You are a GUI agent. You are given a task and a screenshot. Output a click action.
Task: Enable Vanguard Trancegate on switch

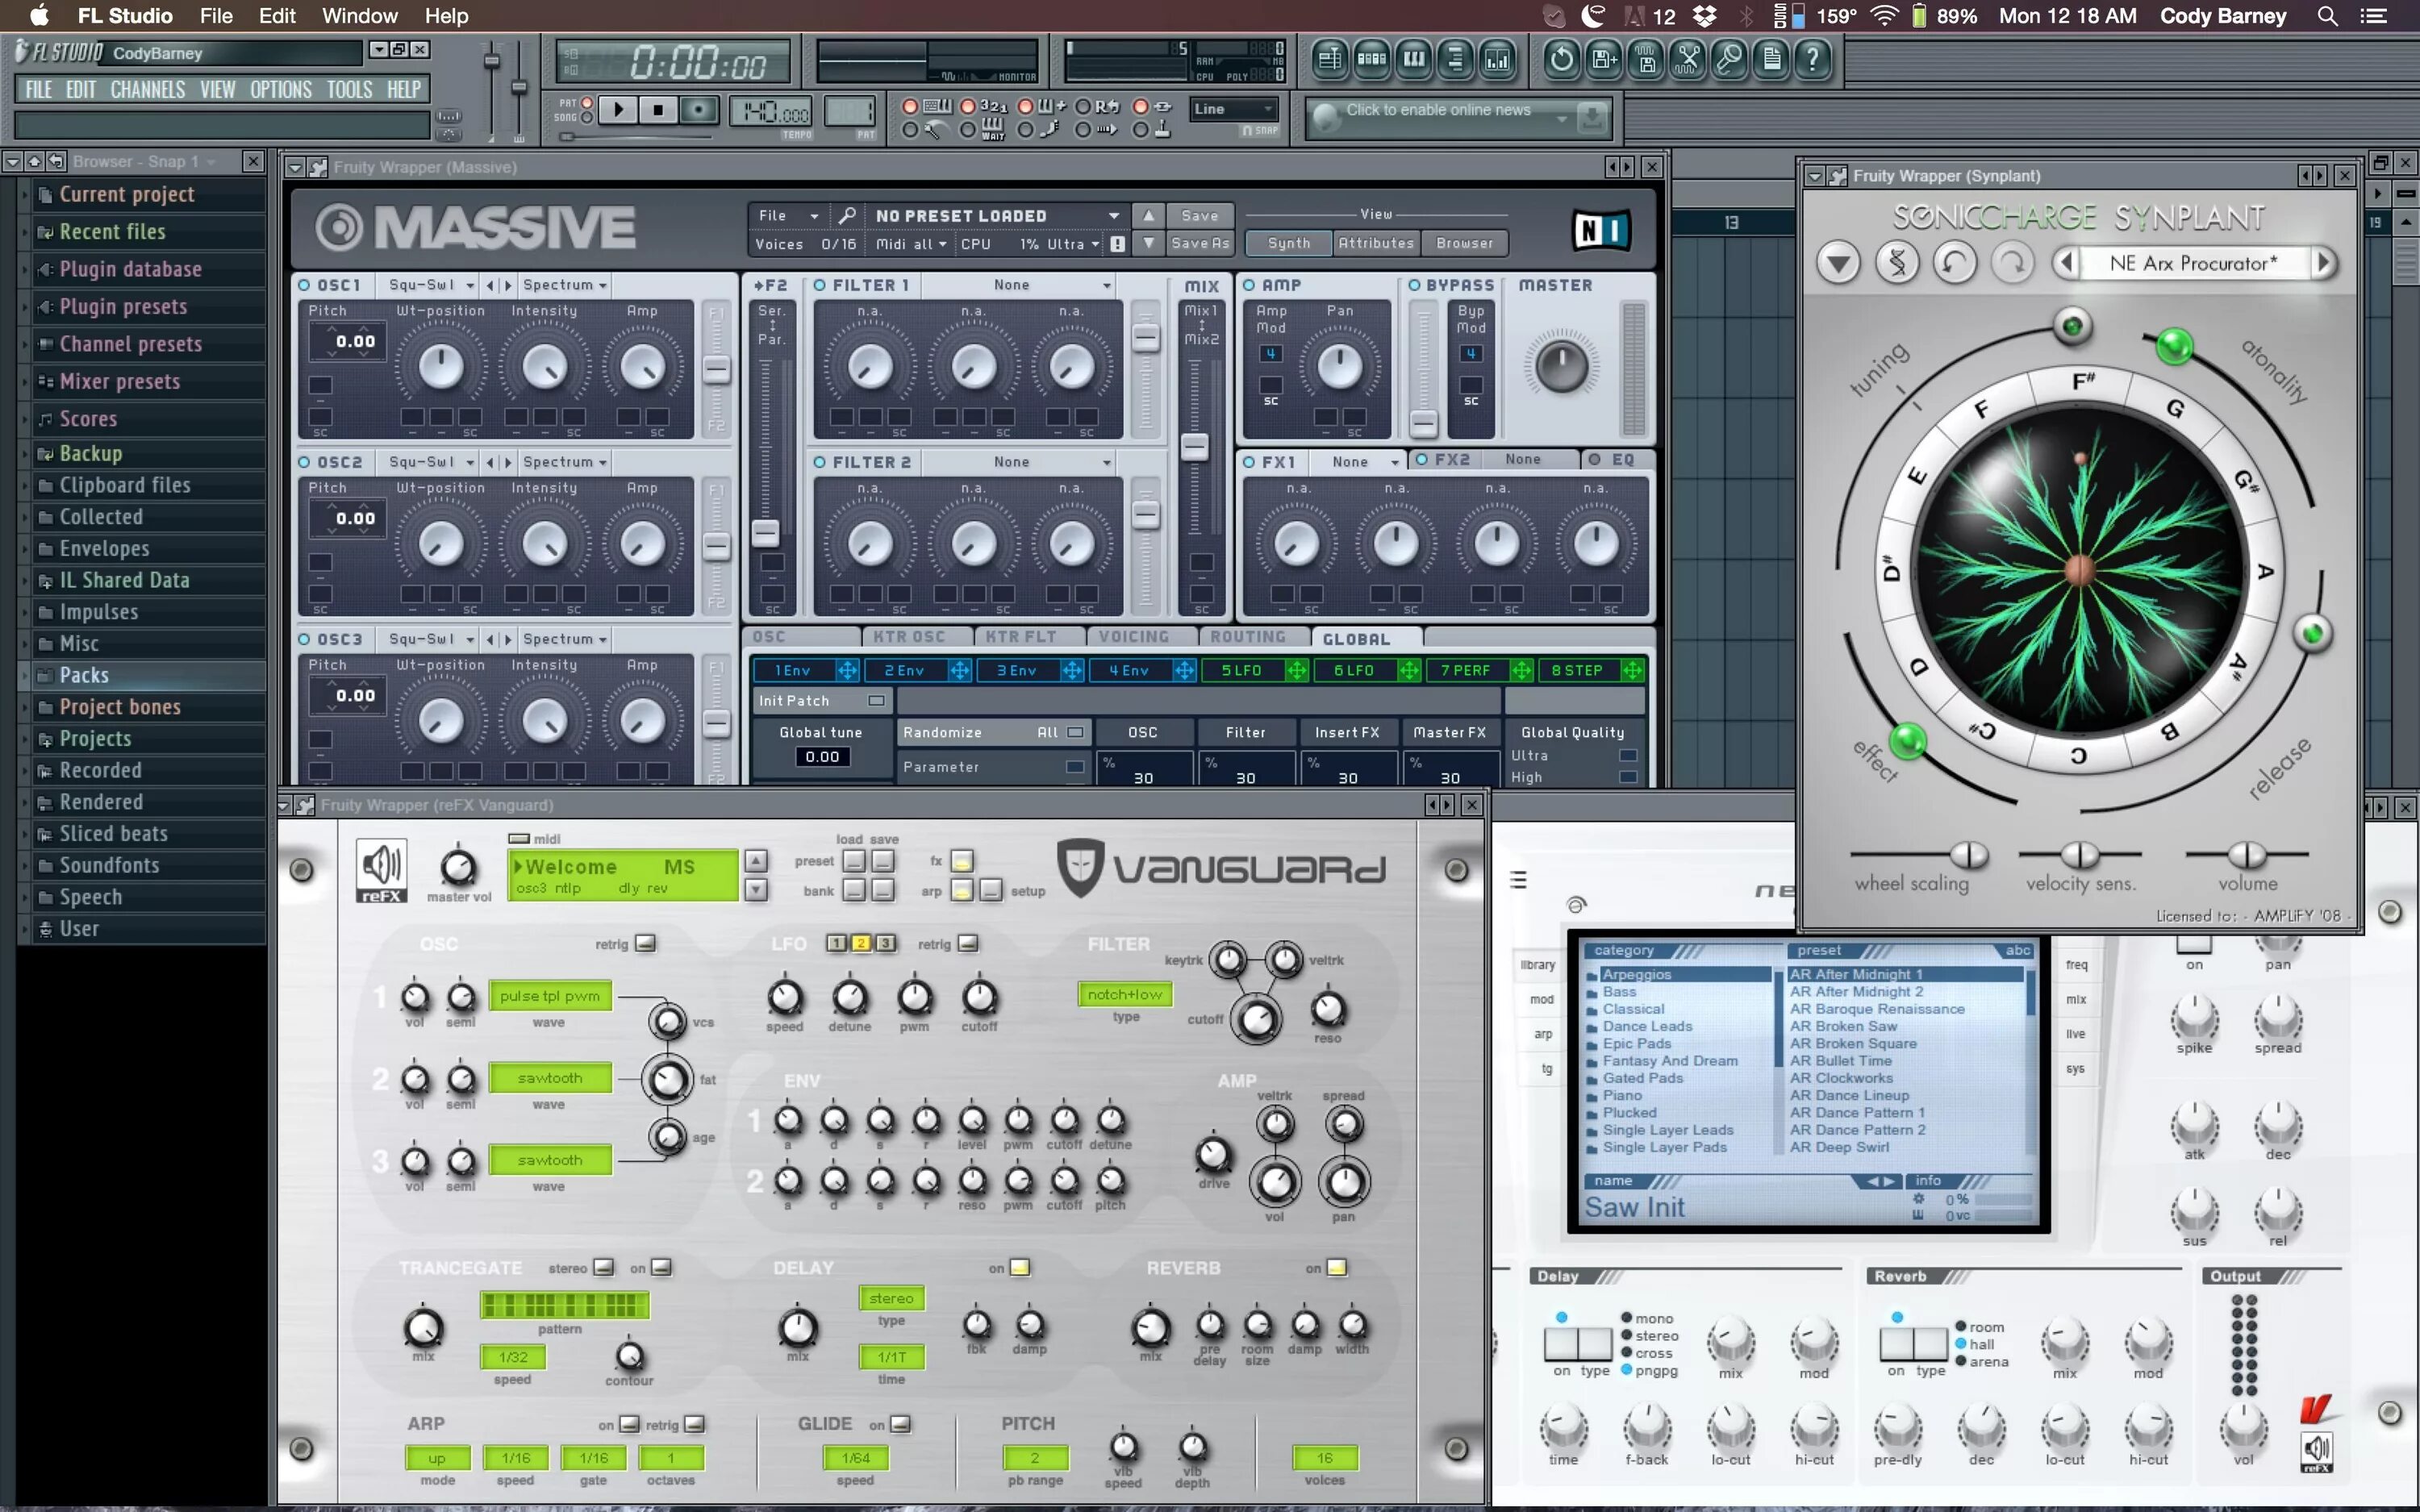coord(661,1267)
